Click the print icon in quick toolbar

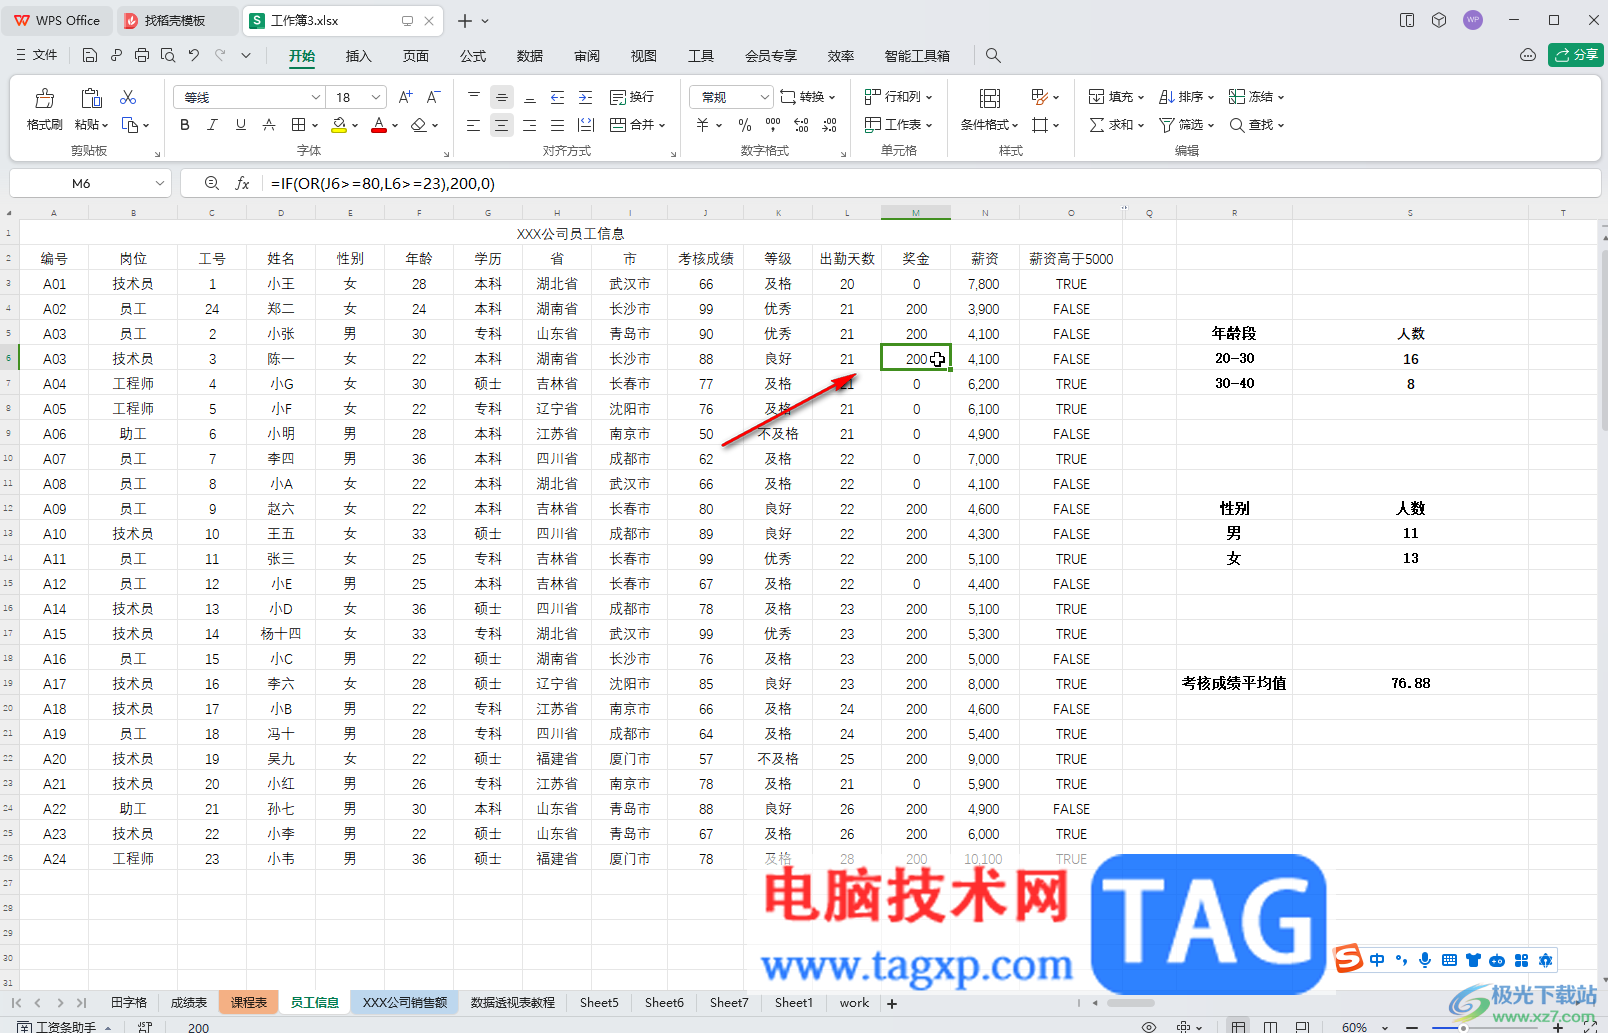(x=142, y=56)
